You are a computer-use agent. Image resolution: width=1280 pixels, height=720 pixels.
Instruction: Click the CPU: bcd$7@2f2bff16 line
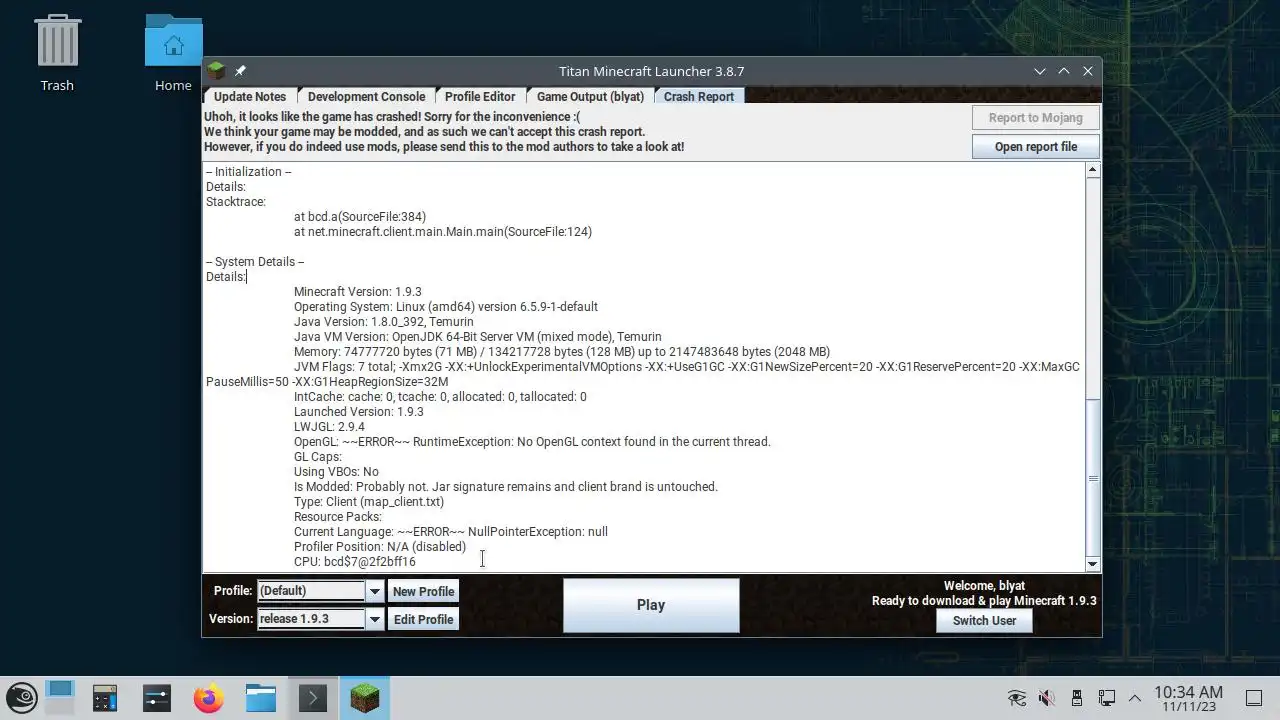point(355,562)
